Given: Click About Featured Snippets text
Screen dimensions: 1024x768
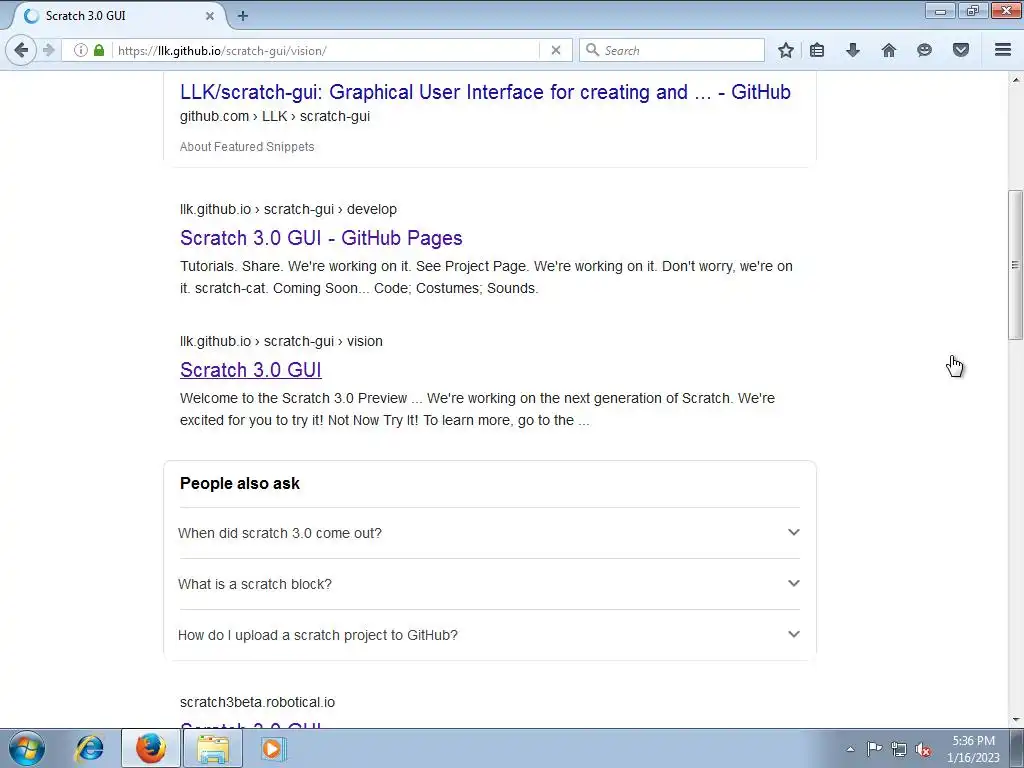Looking at the screenshot, I should tap(247, 147).
